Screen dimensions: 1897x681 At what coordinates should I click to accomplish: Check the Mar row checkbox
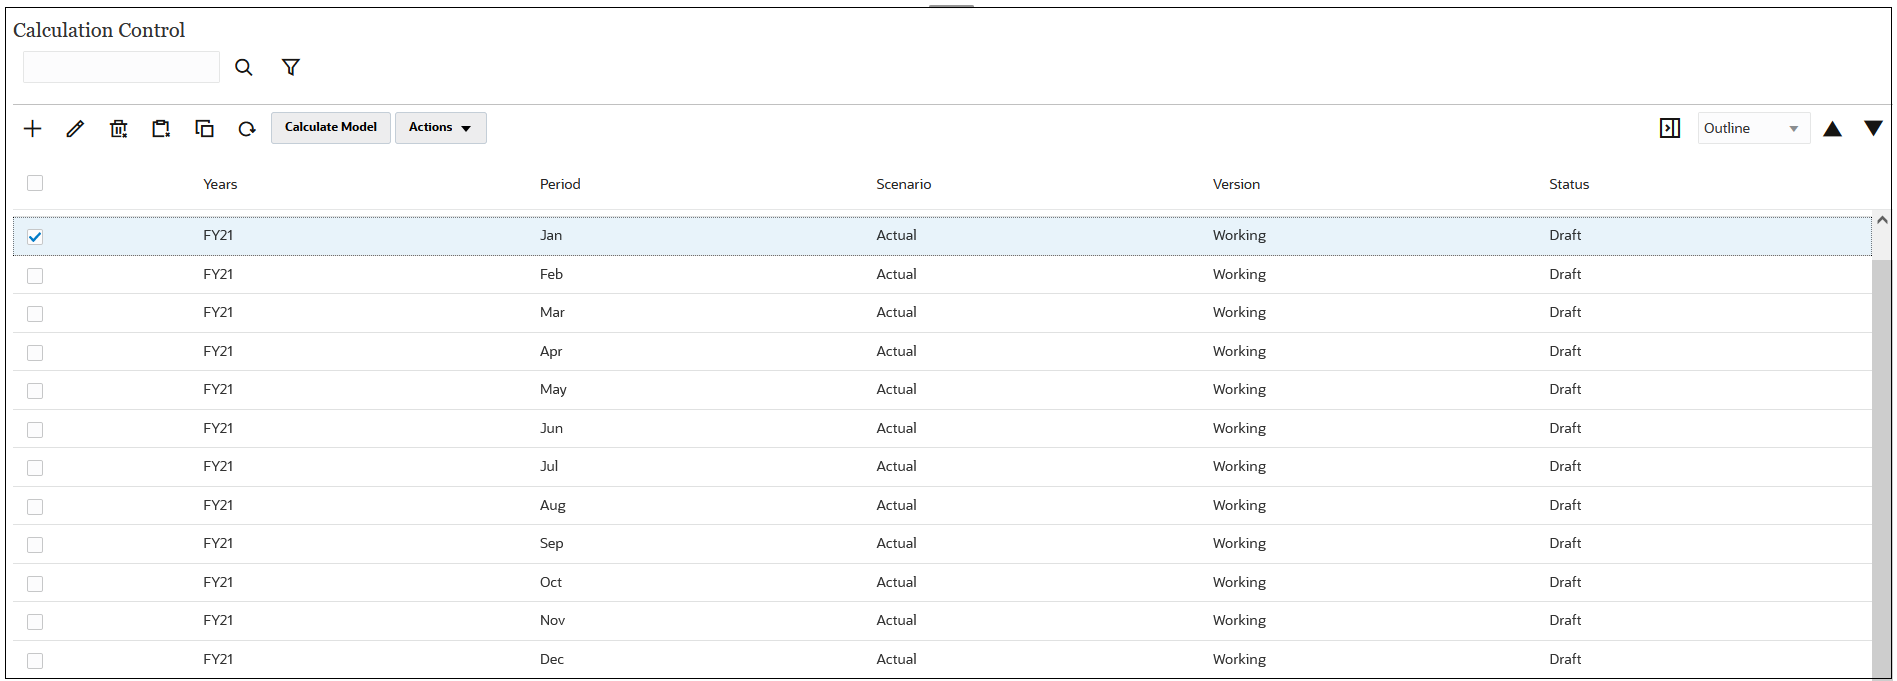tap(35, 314)
